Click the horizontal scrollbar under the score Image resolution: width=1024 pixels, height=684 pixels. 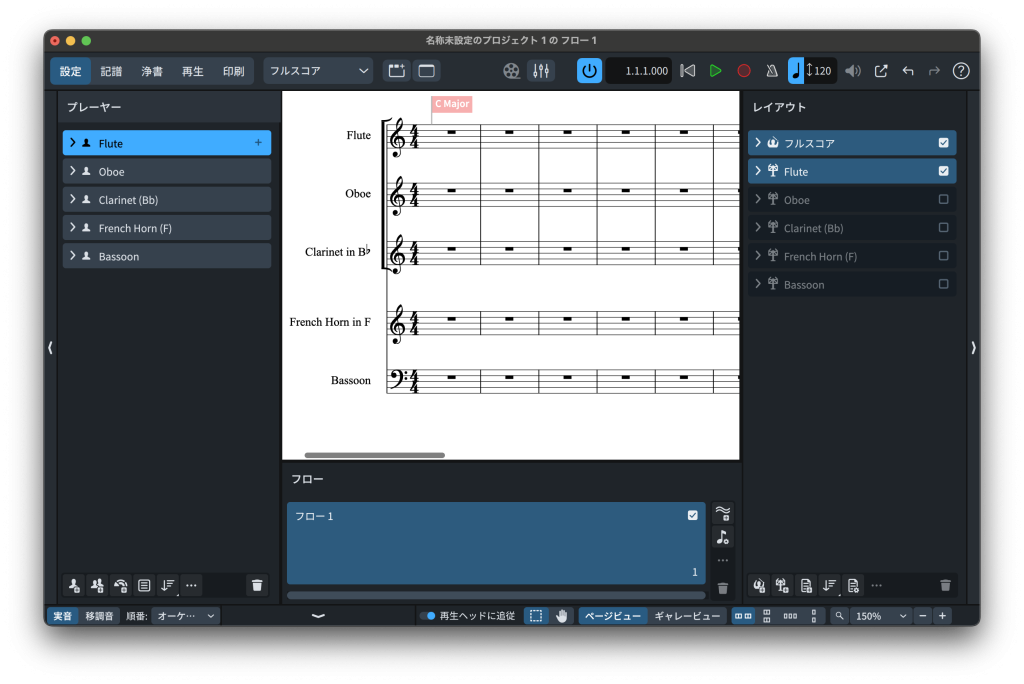(375, 455)
